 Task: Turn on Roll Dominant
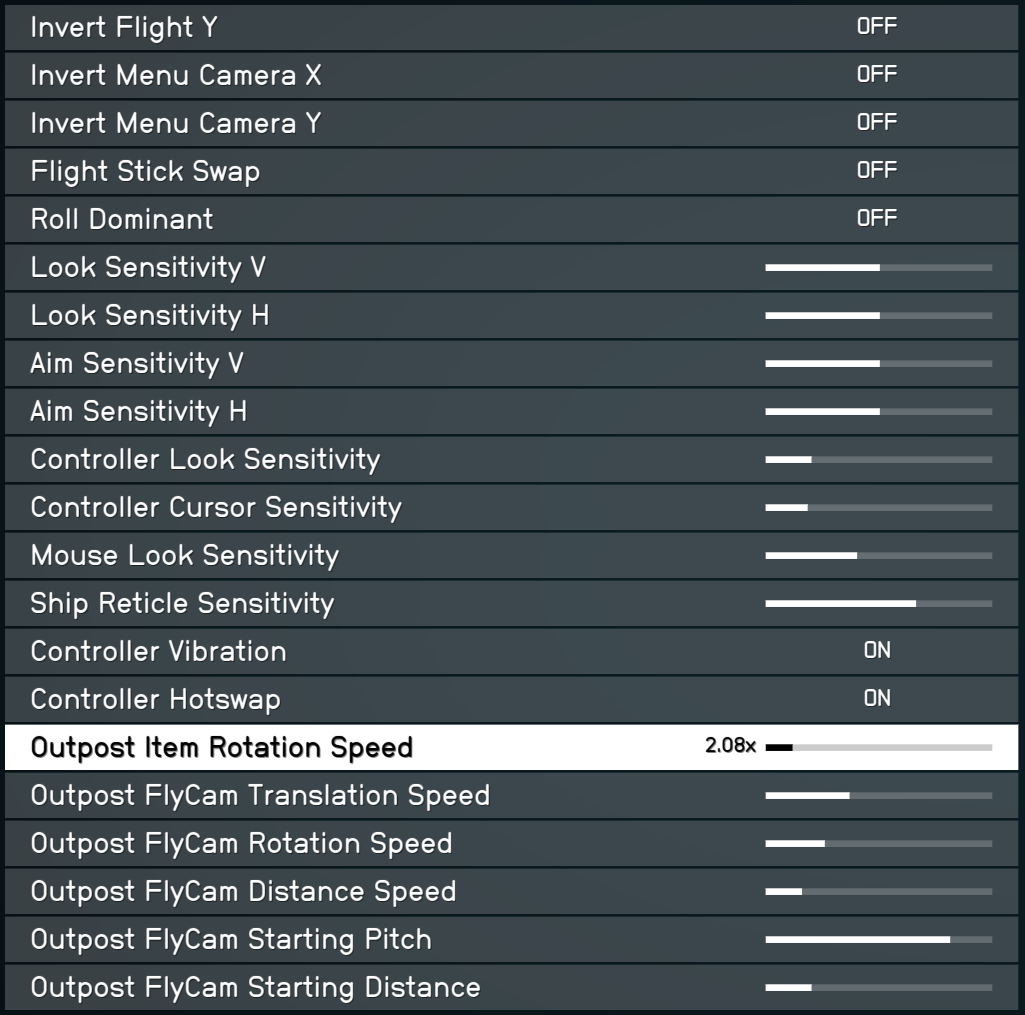[x=877, y=219]
